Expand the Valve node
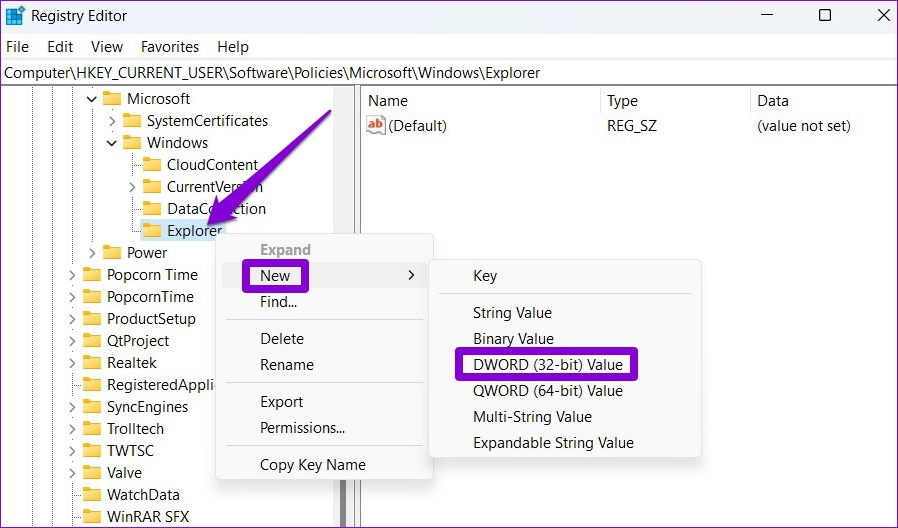898x528 pixels. (x=72, y=473)
